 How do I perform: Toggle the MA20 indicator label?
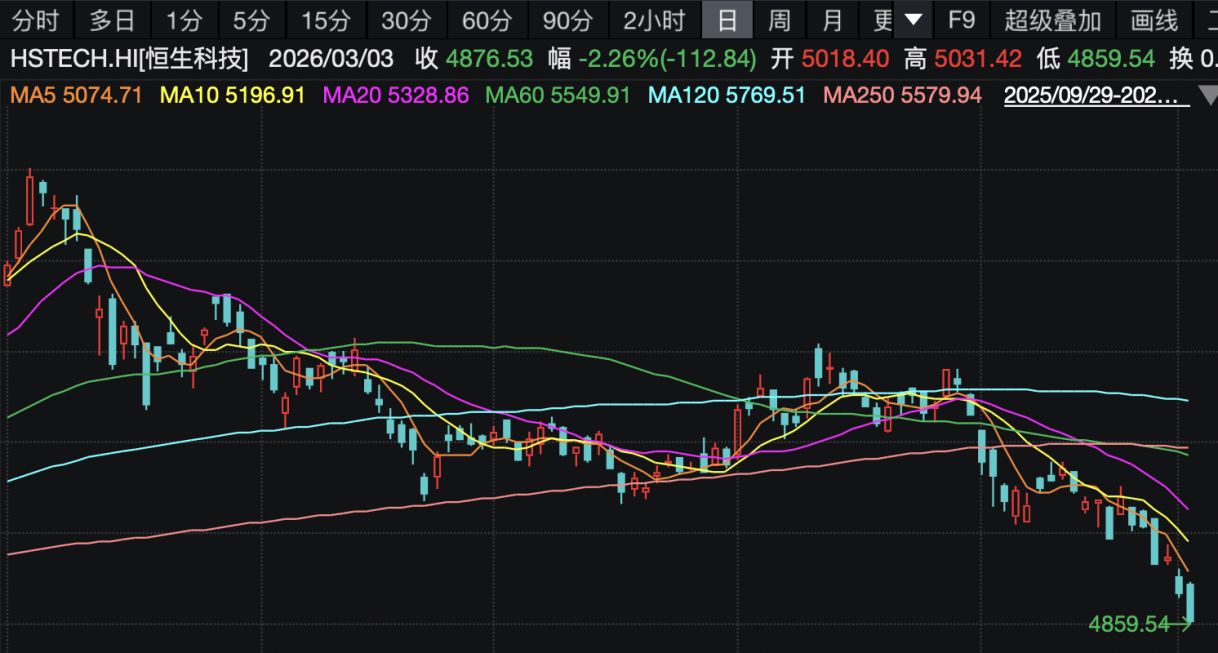tap(395, 96)
